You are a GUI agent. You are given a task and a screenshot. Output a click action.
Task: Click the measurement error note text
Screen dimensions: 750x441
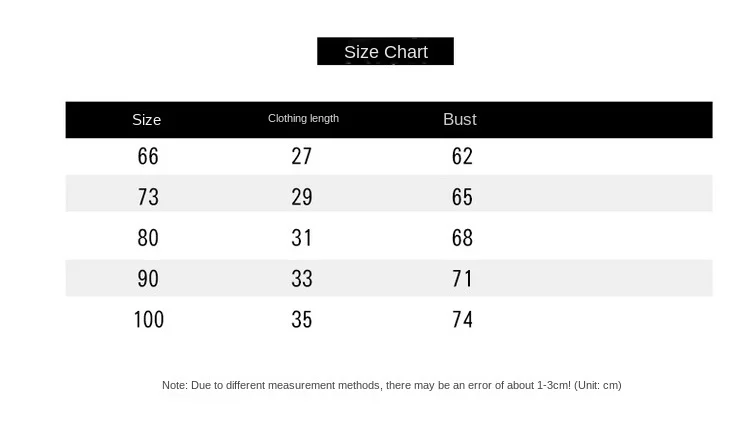[391, 386]
